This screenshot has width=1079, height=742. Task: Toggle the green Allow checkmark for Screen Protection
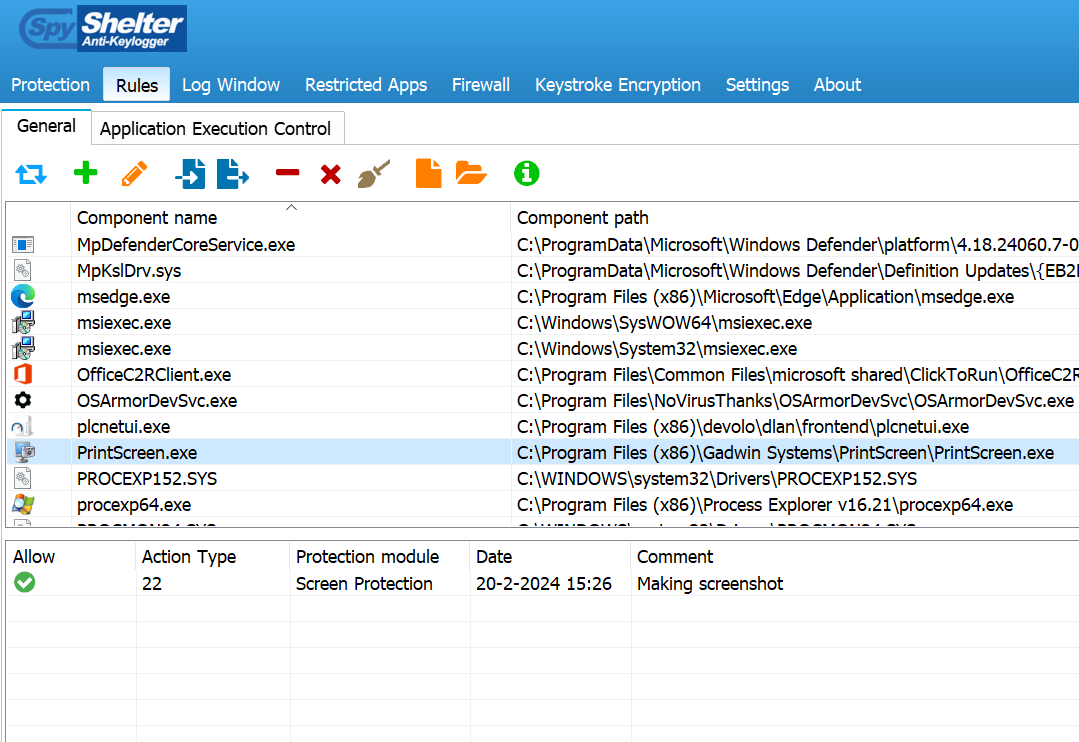click(x=25, y=583)
